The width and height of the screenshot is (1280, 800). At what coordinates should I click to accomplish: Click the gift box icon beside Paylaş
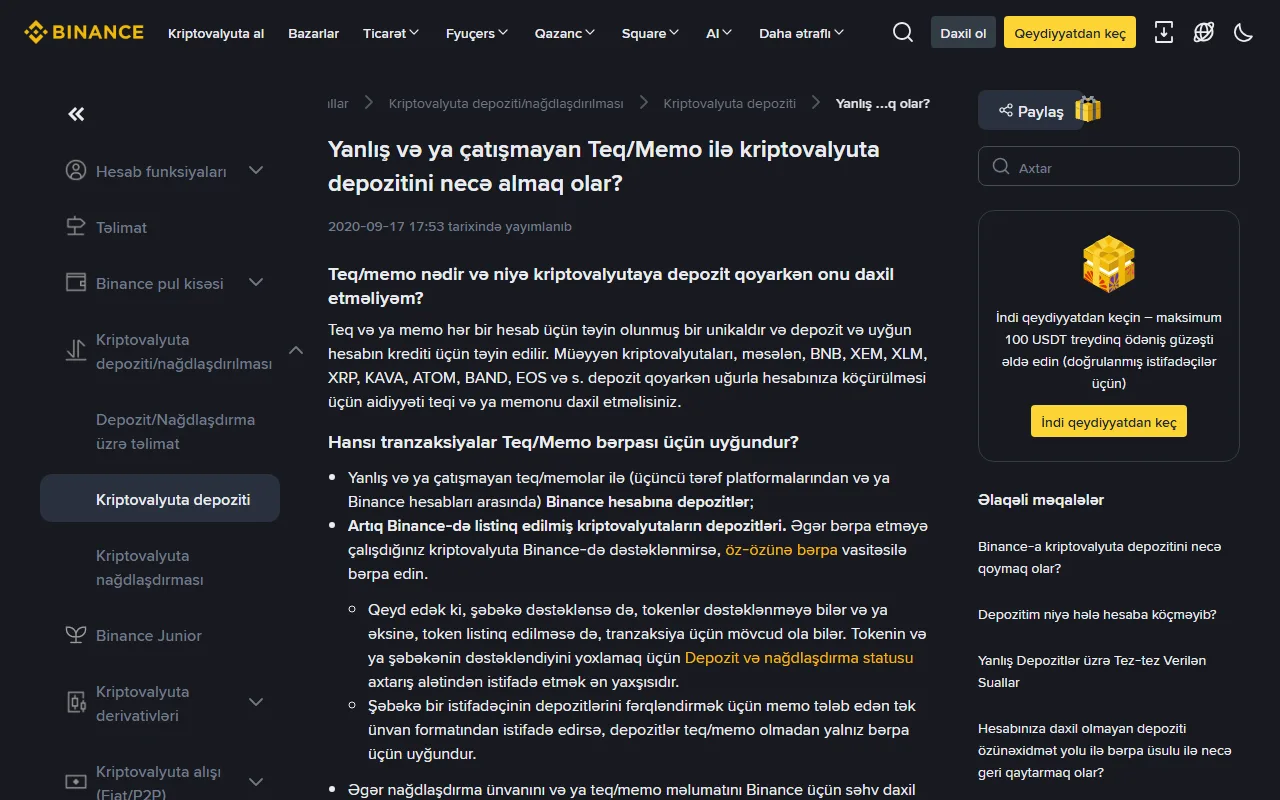coord(1088,109)
